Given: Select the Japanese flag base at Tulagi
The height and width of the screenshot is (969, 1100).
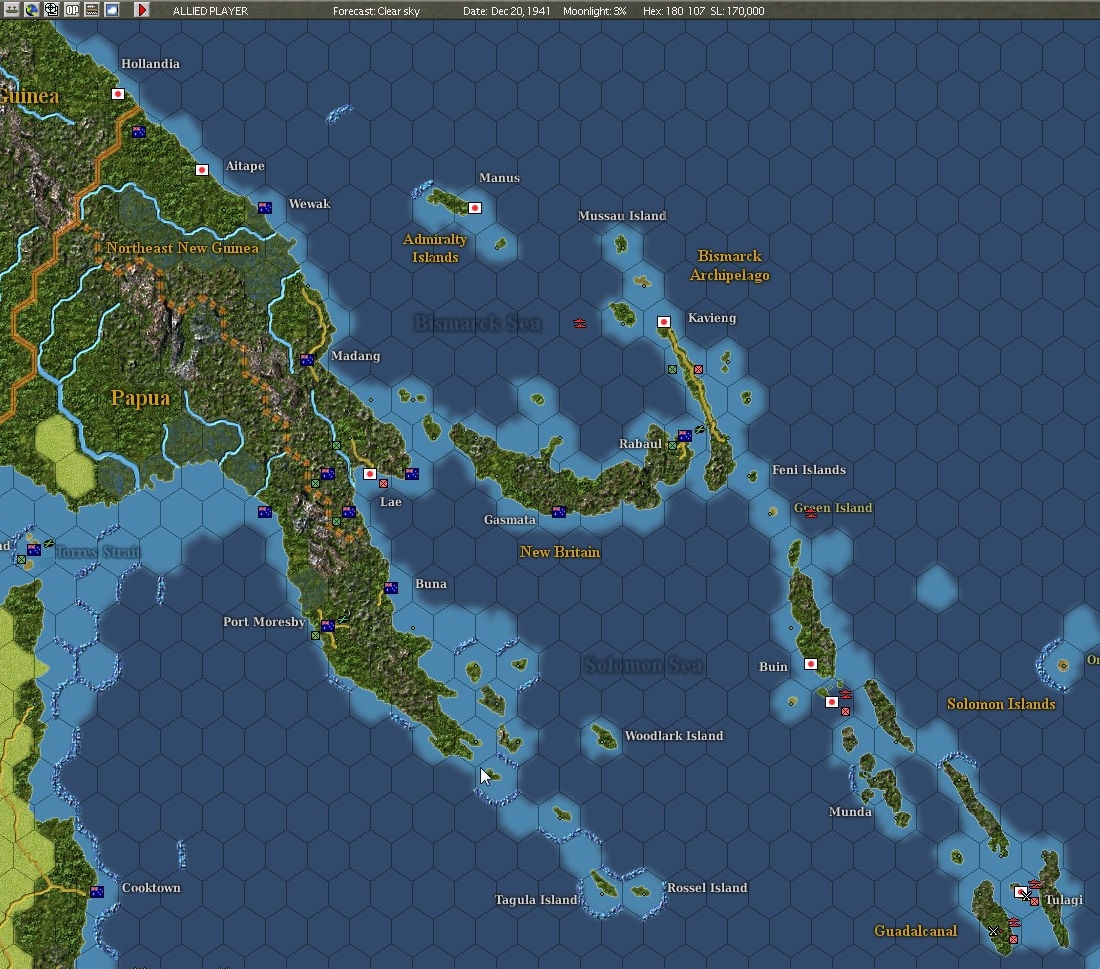Looking at the screenshot, I should (x=1021, y=892).
